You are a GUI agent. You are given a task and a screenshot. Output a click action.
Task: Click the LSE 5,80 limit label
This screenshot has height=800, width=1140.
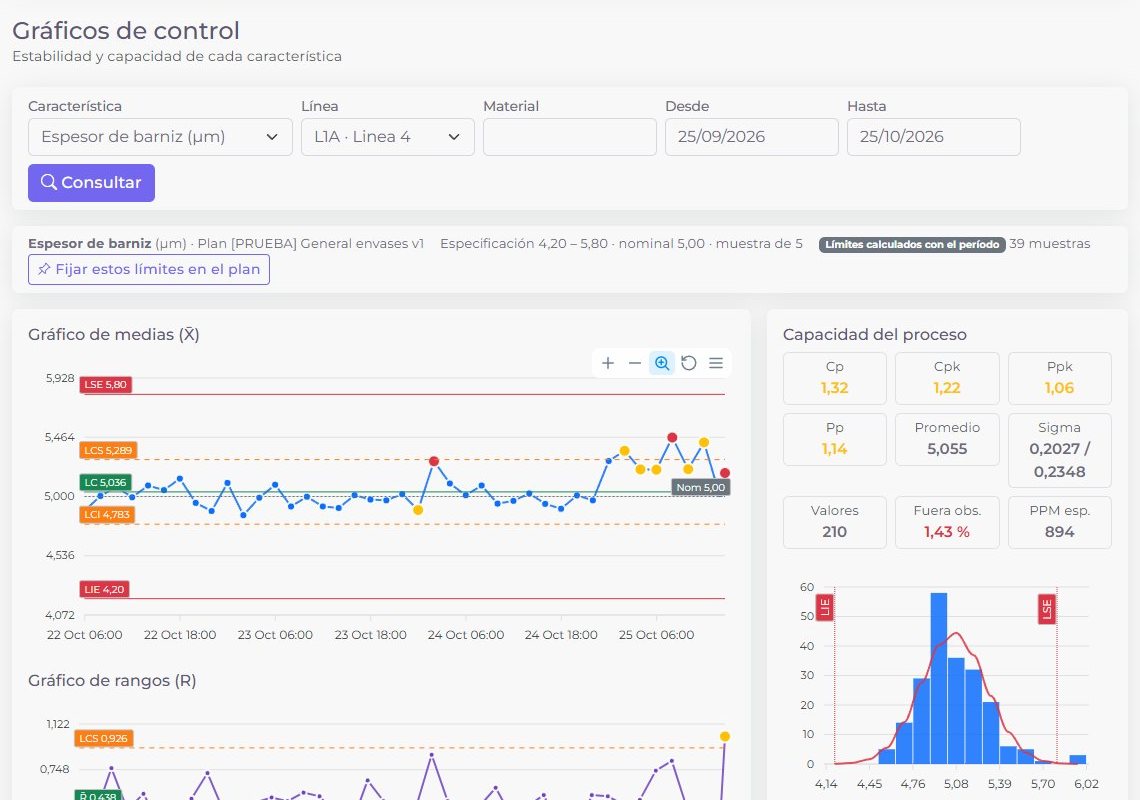point(105,385)
